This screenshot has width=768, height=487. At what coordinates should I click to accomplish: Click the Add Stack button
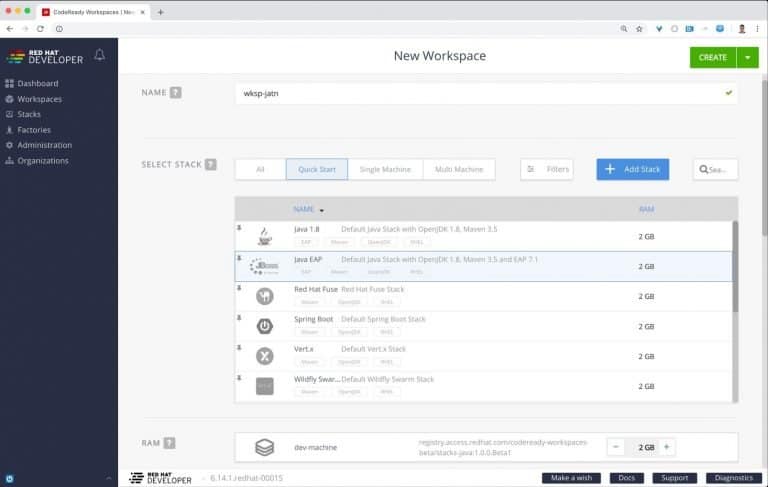633,169
